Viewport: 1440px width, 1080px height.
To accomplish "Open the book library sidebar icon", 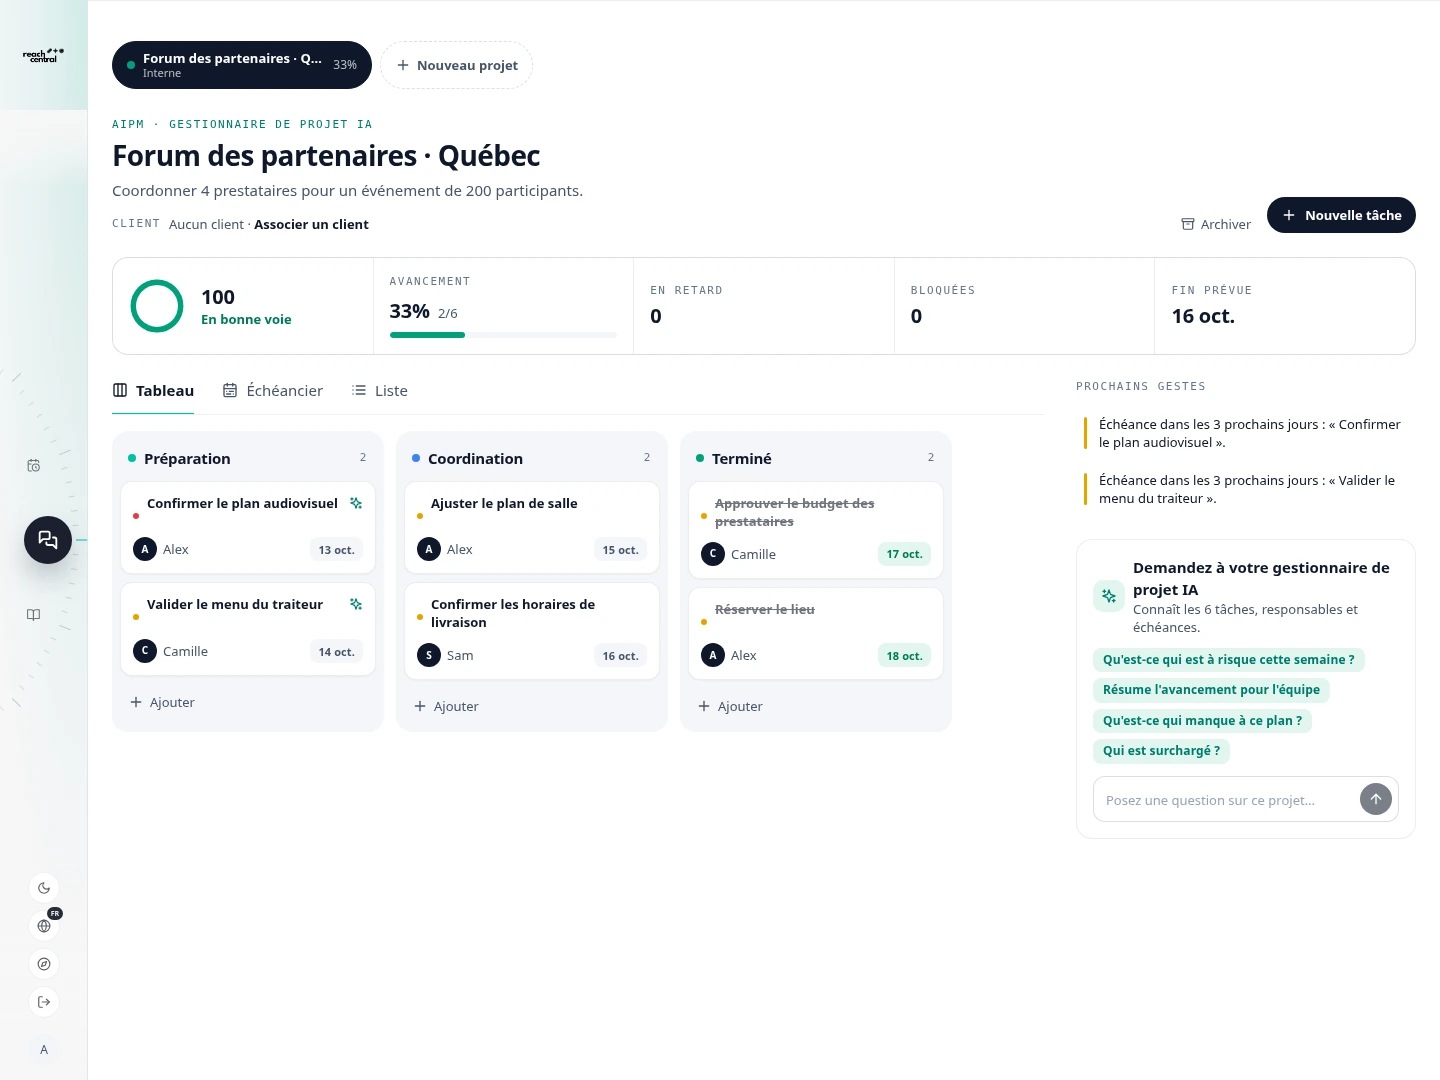I will (34, 615).
